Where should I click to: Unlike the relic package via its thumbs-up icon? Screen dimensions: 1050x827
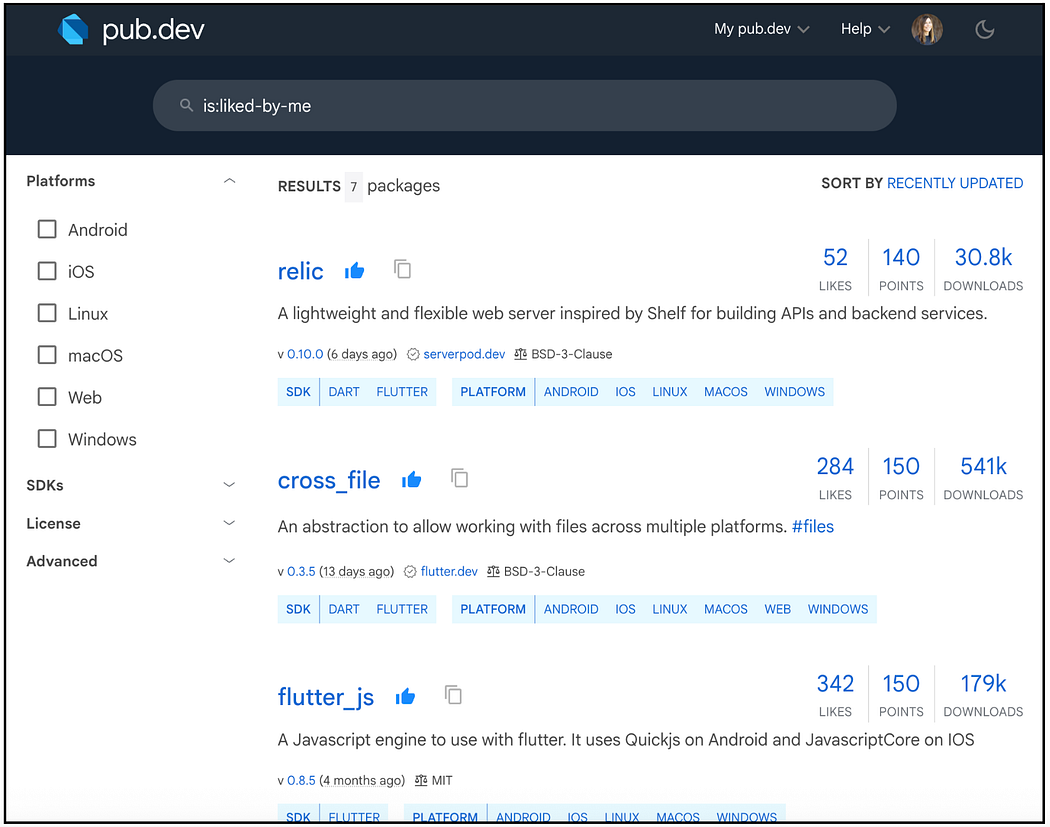tap(354, 270)
